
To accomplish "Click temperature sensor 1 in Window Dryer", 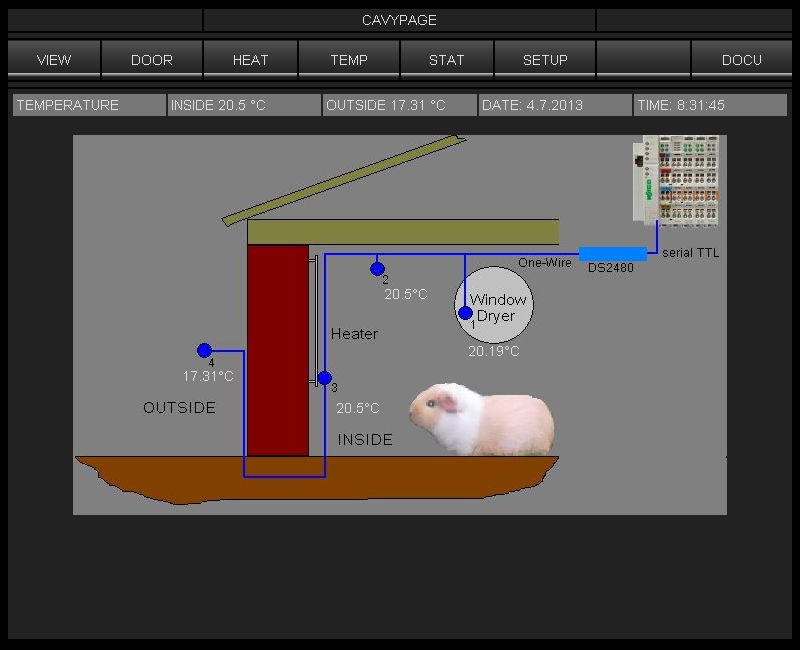I will [465, 313].
